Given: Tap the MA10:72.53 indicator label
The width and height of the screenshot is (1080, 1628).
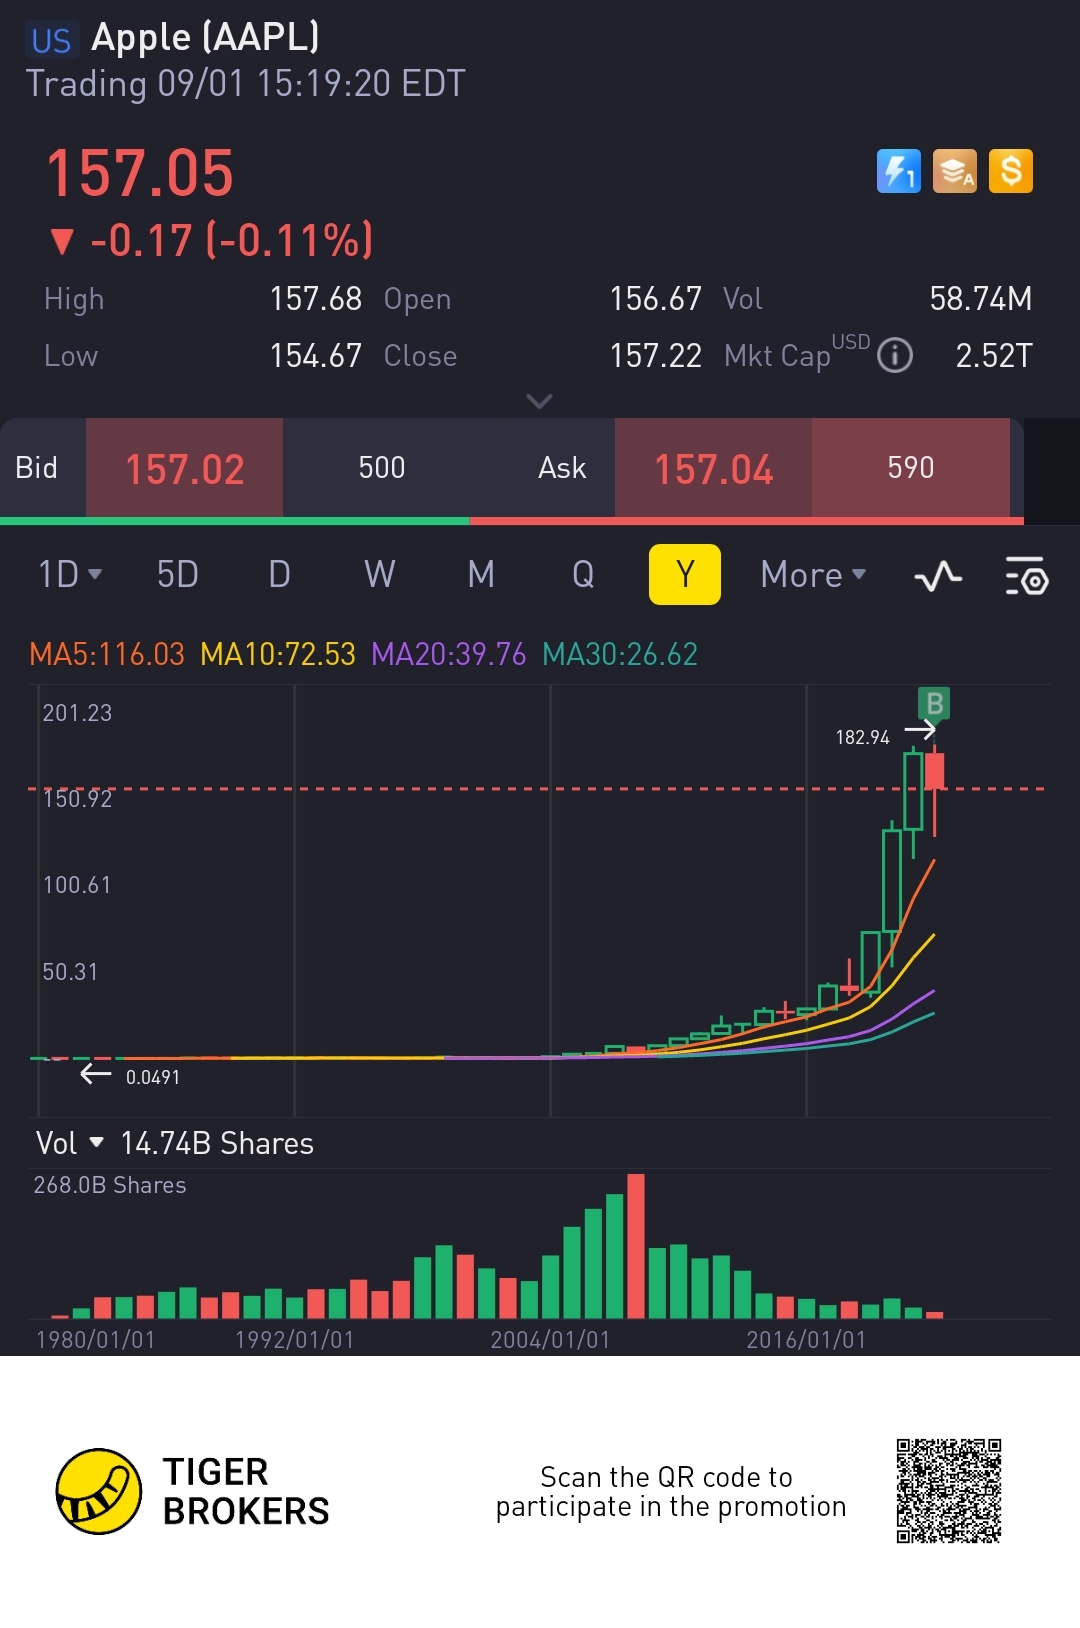Looking at the screenshot, I should pyautogui.click(x=278, y=654).
